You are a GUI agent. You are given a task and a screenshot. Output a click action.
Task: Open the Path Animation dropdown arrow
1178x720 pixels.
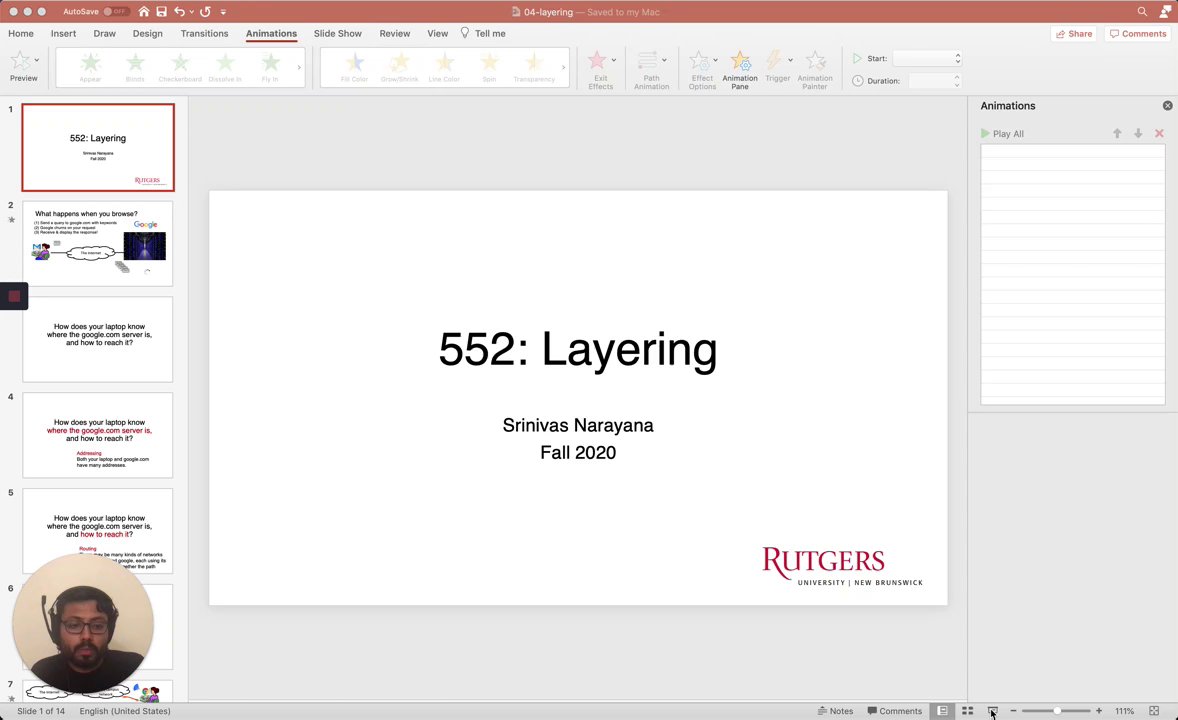click(x=664, y=60)
